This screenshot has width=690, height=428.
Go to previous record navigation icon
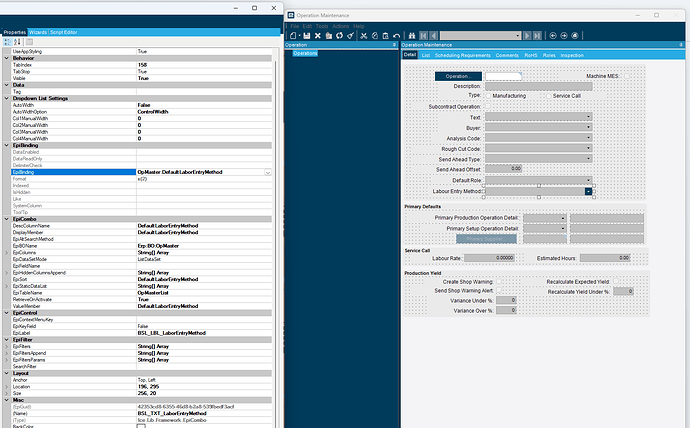coord(434,36)
